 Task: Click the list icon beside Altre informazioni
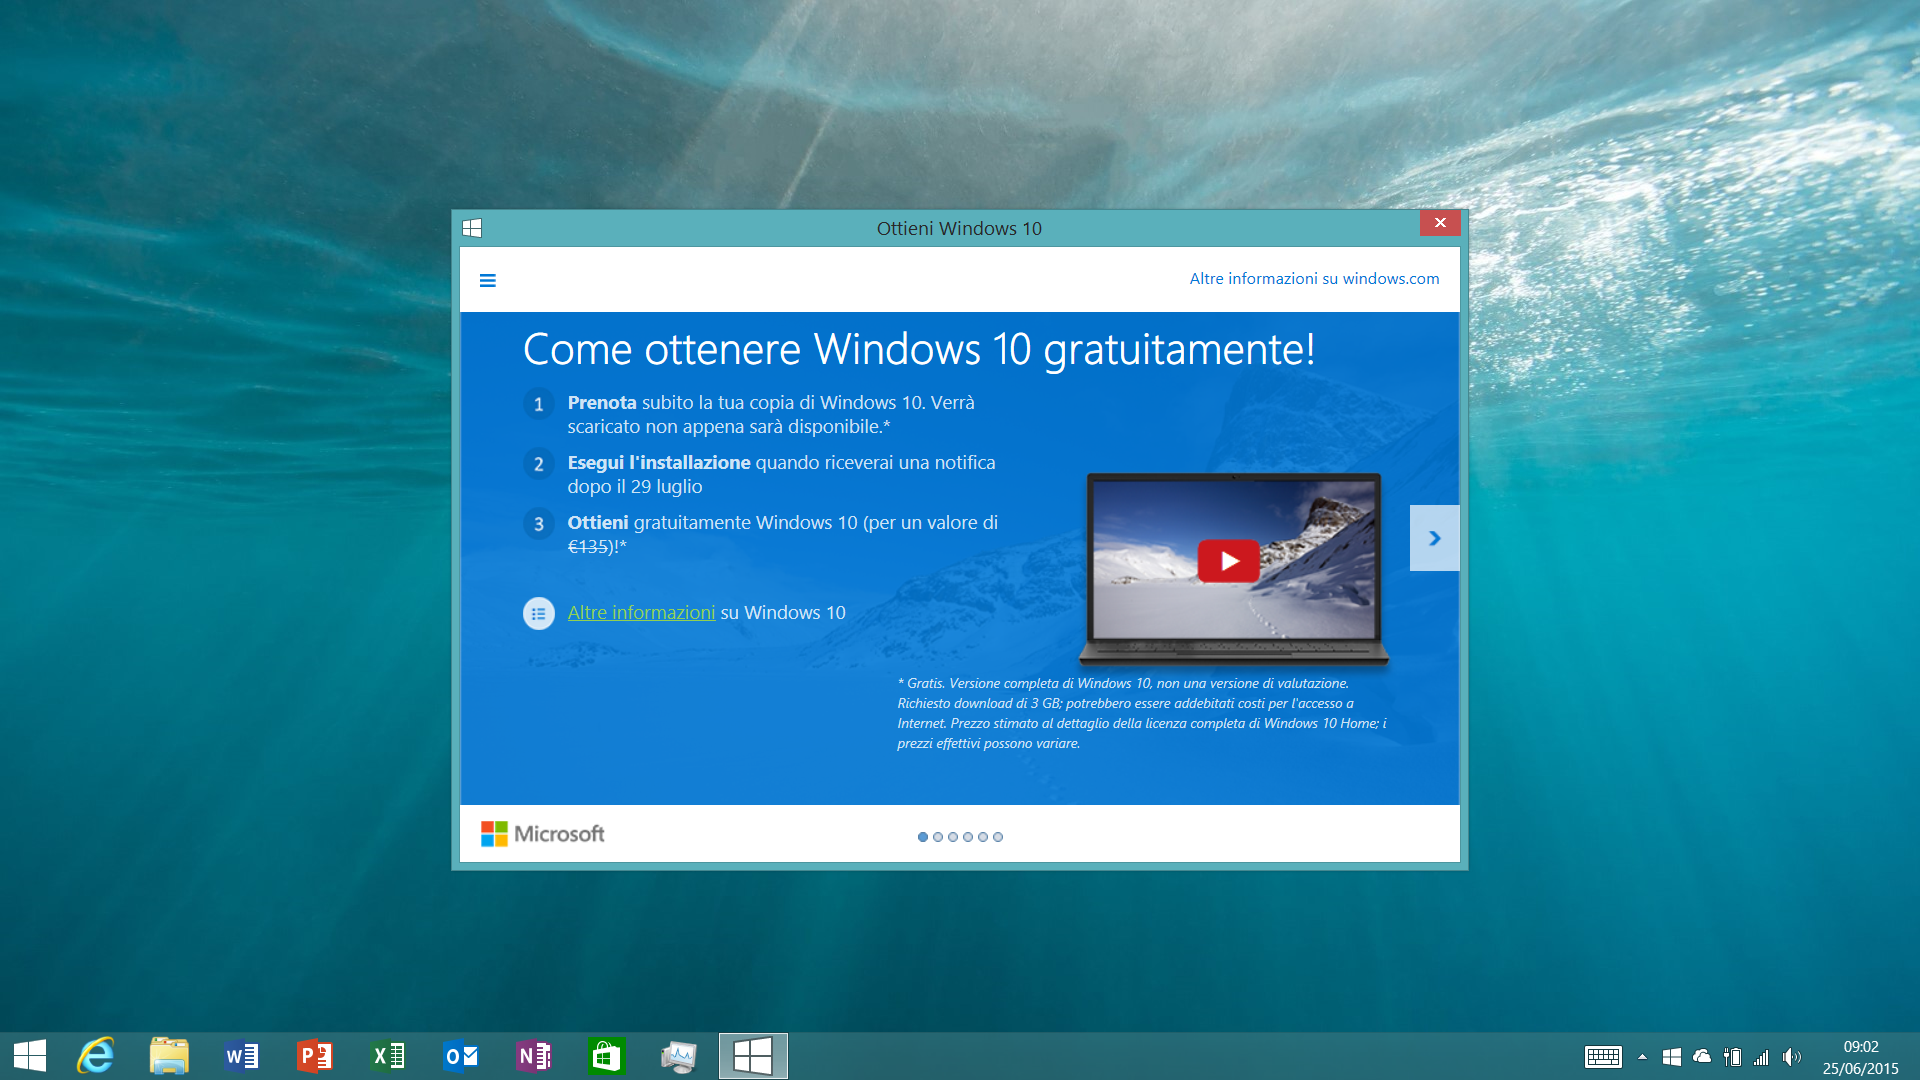coord(539,613)
